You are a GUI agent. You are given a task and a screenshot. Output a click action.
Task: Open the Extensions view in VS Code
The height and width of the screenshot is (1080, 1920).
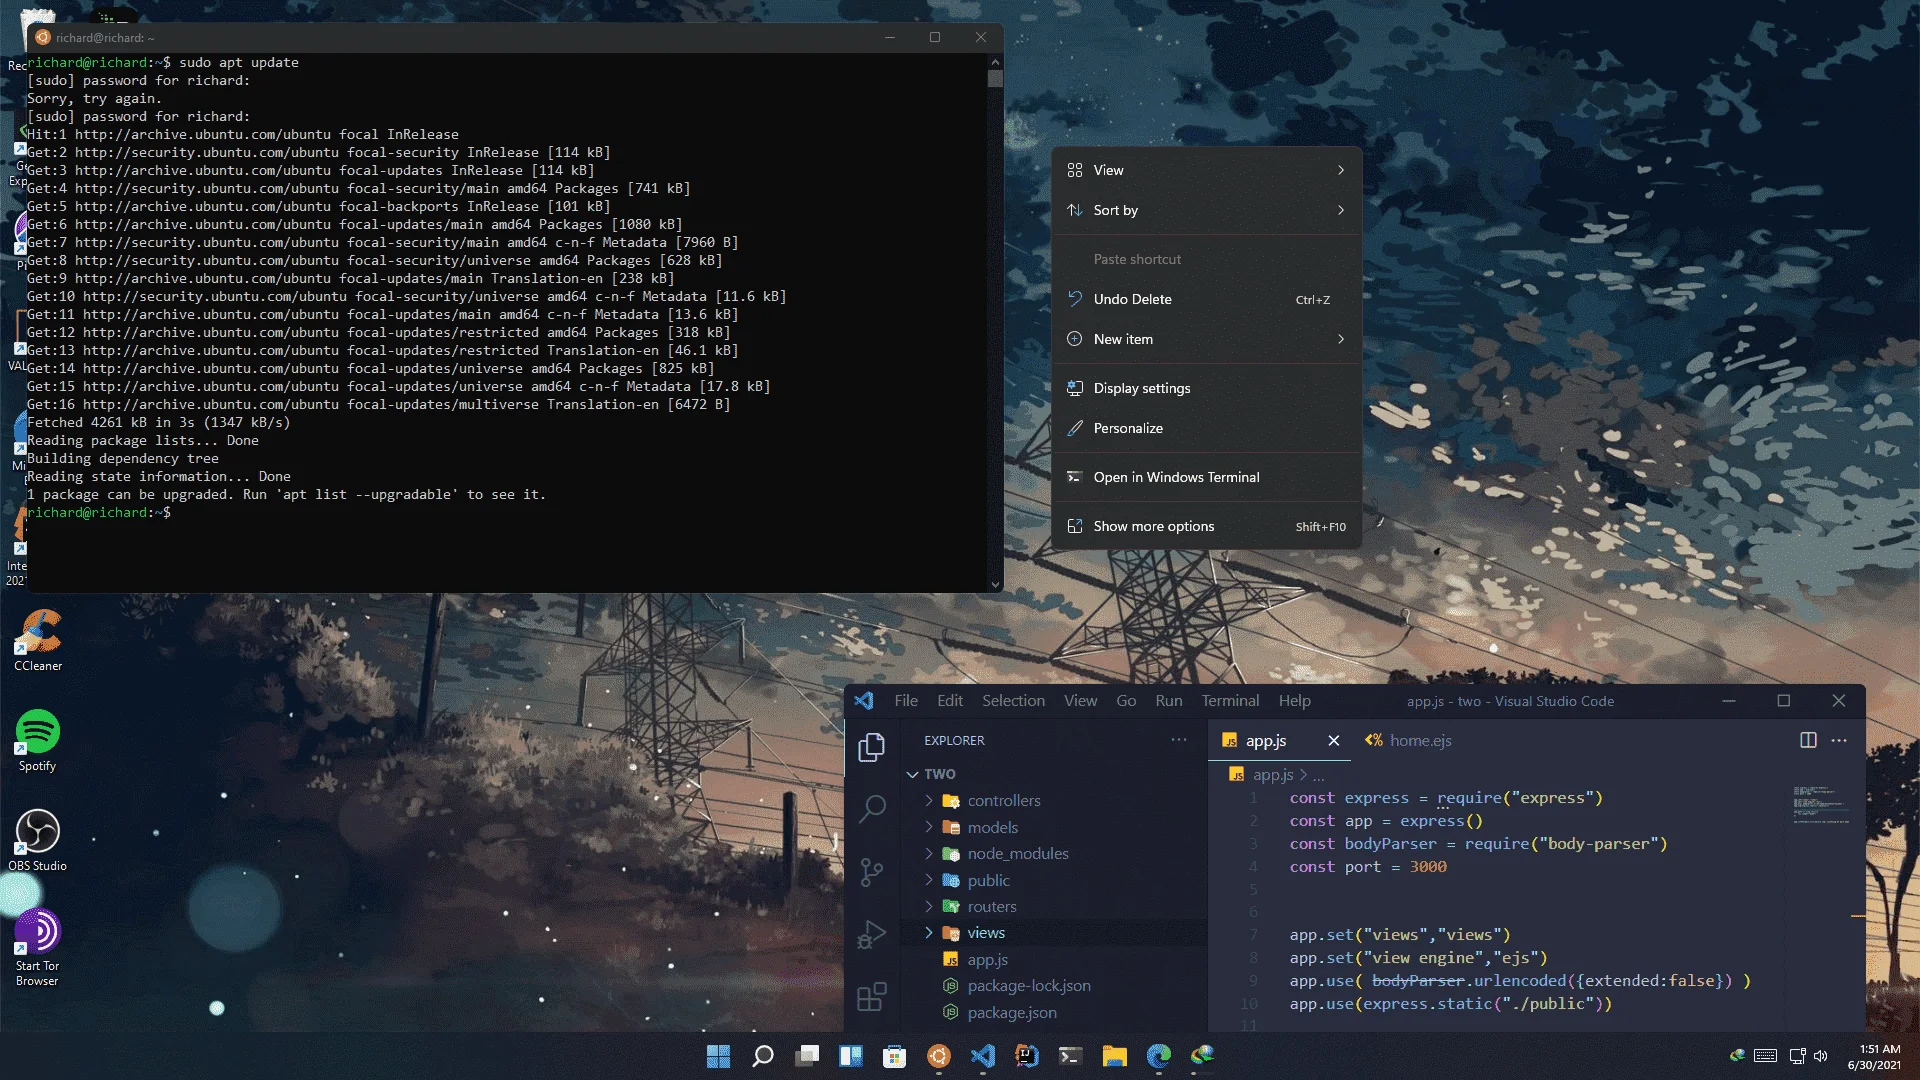(x=871, y=996)
